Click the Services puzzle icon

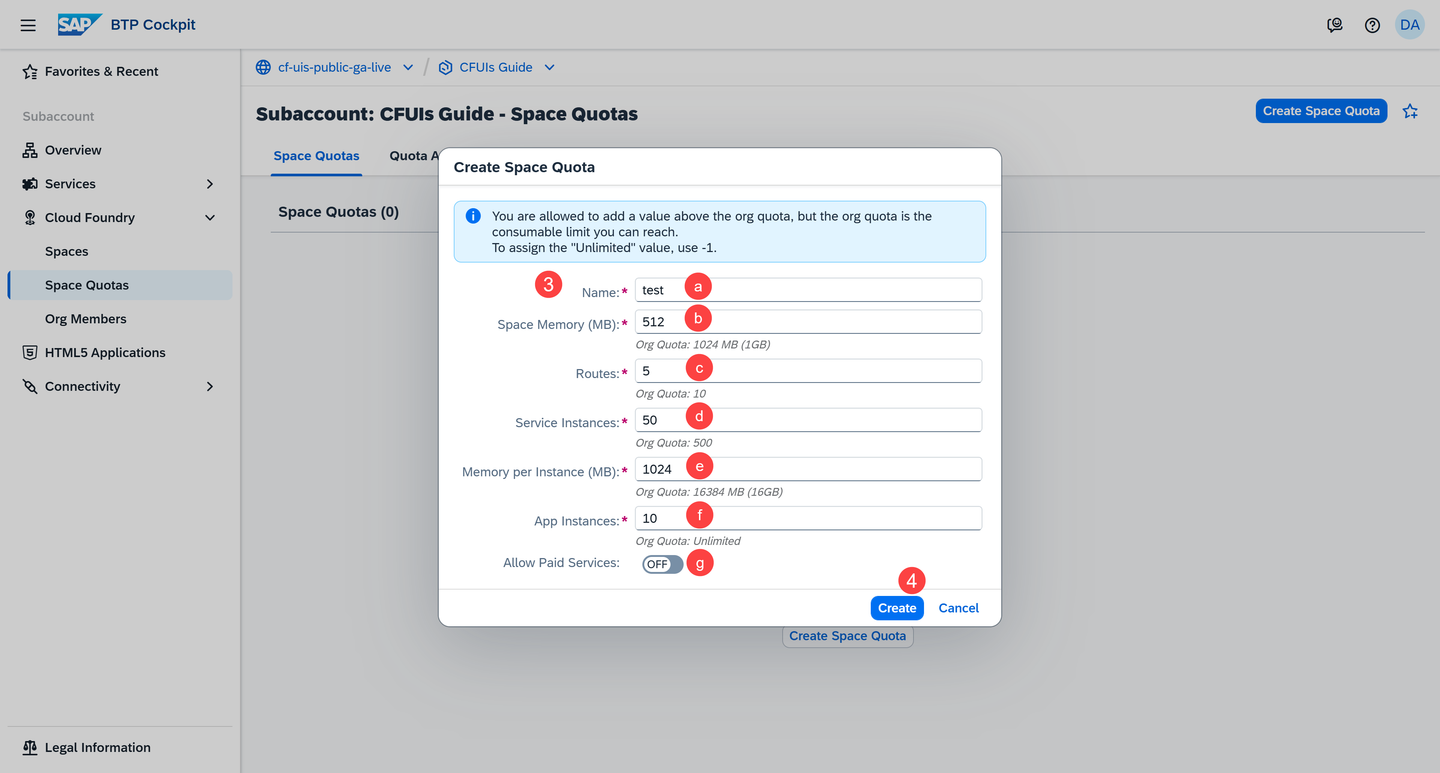point(30,184)
